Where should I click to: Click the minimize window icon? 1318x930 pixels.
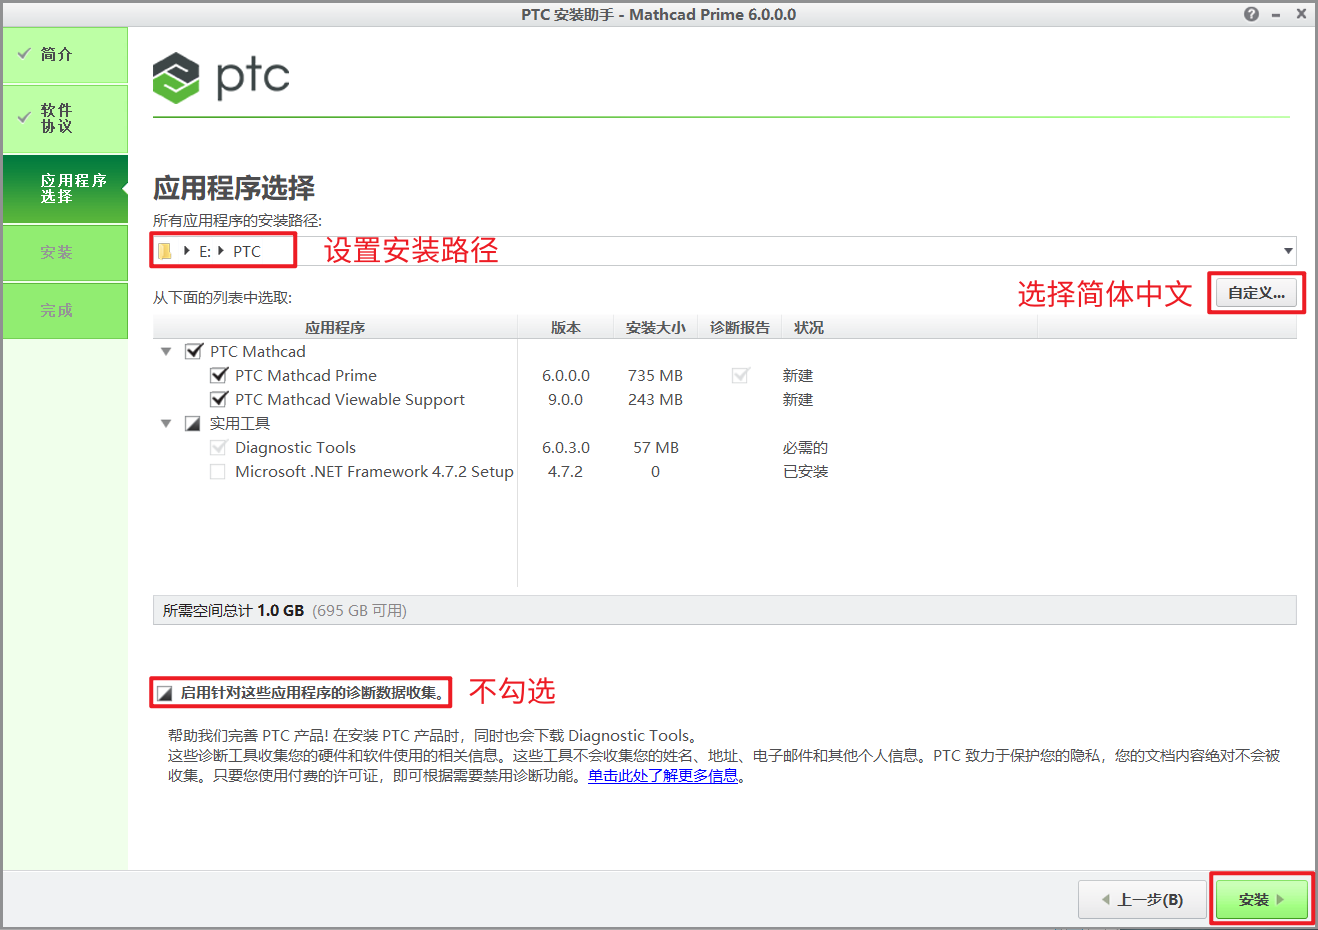1276,15
